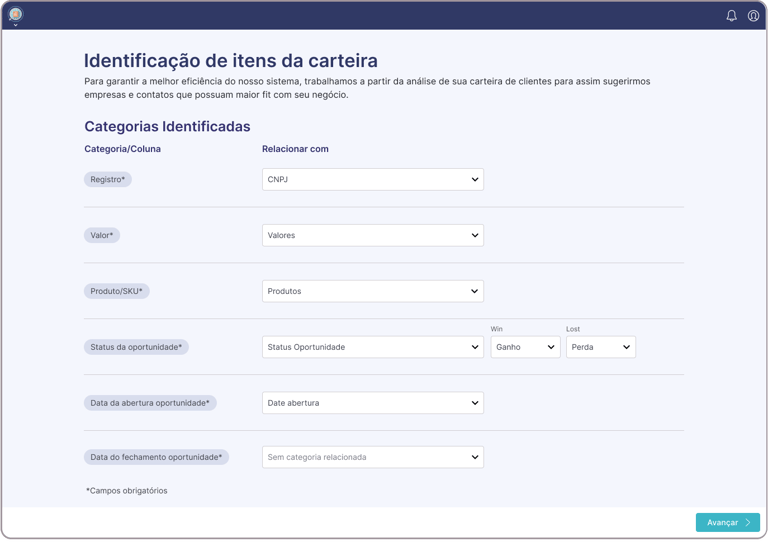768x542 pixels.
Task: Click the notification bell icon
Action: coord(731,16)
